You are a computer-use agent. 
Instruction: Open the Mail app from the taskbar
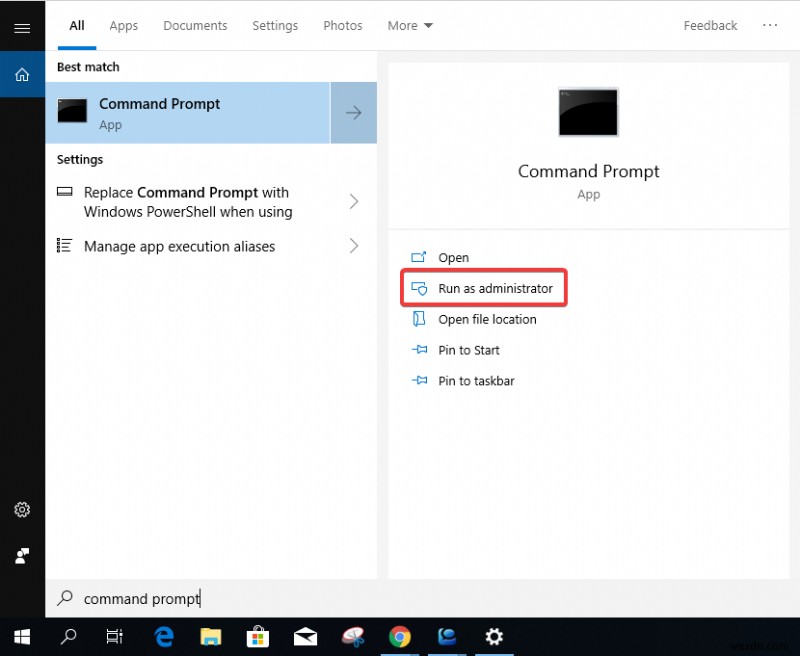point(305,636)
